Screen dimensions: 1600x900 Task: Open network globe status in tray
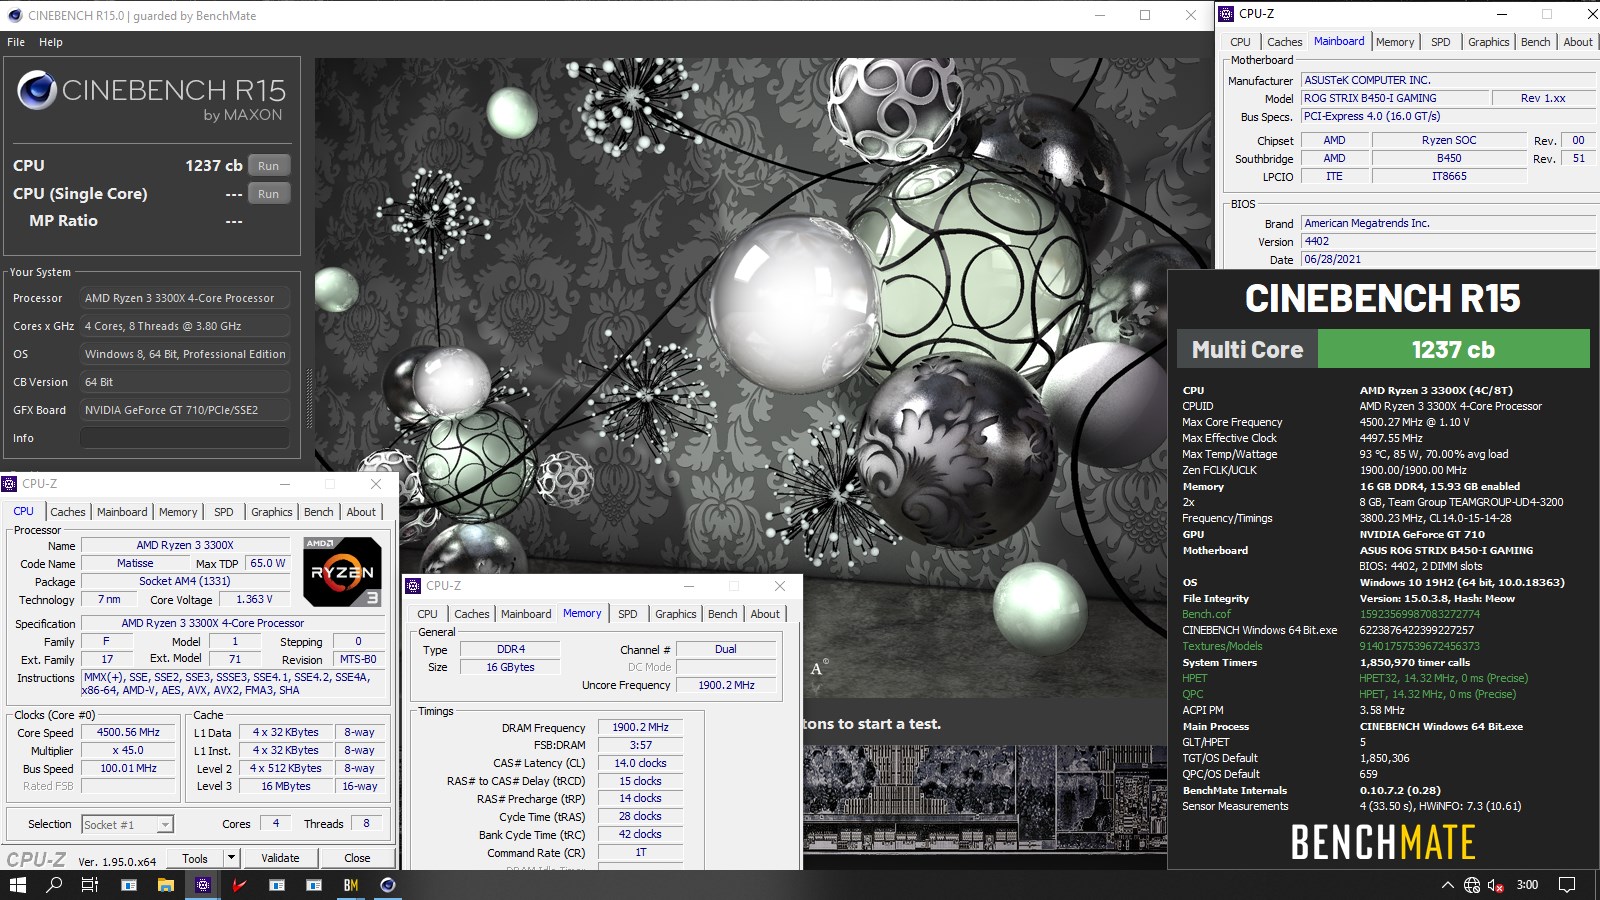point(1472,885)
